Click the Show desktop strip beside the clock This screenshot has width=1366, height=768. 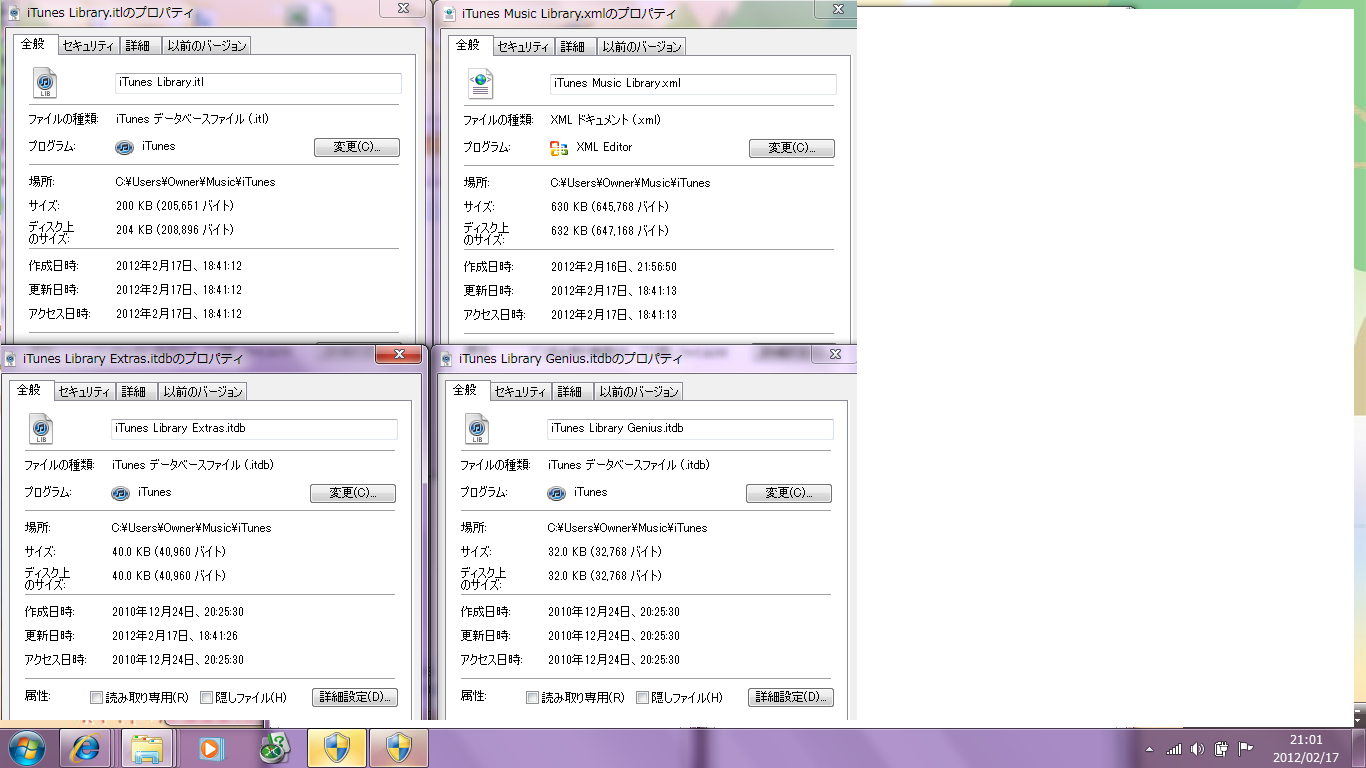(1358, 748)
